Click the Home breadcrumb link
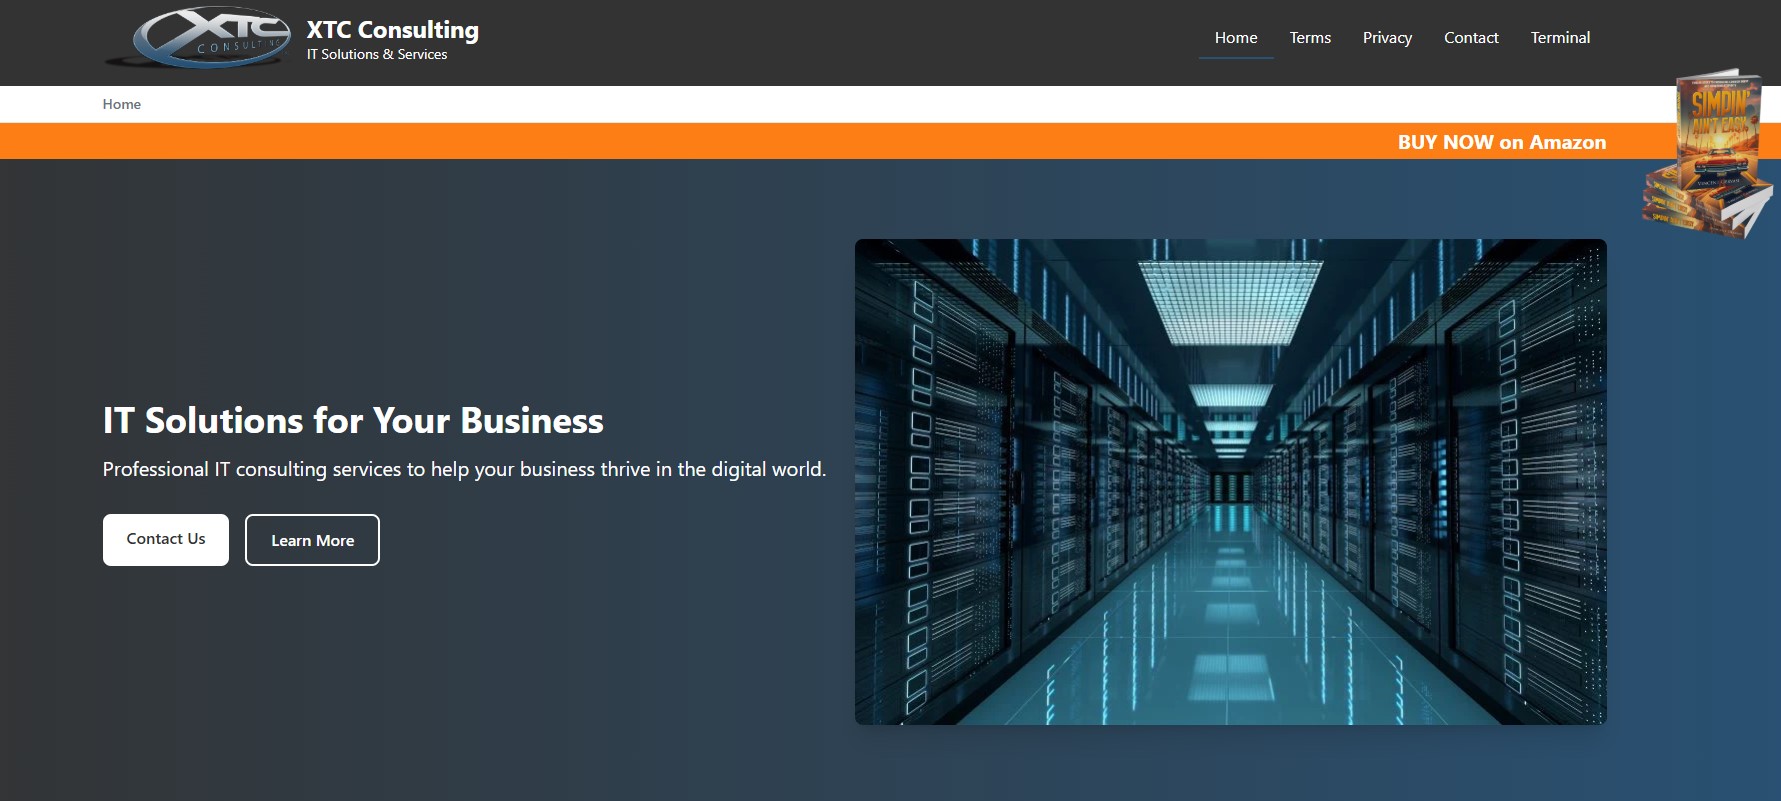This screenshot has height=801, width=1781. 121,104
